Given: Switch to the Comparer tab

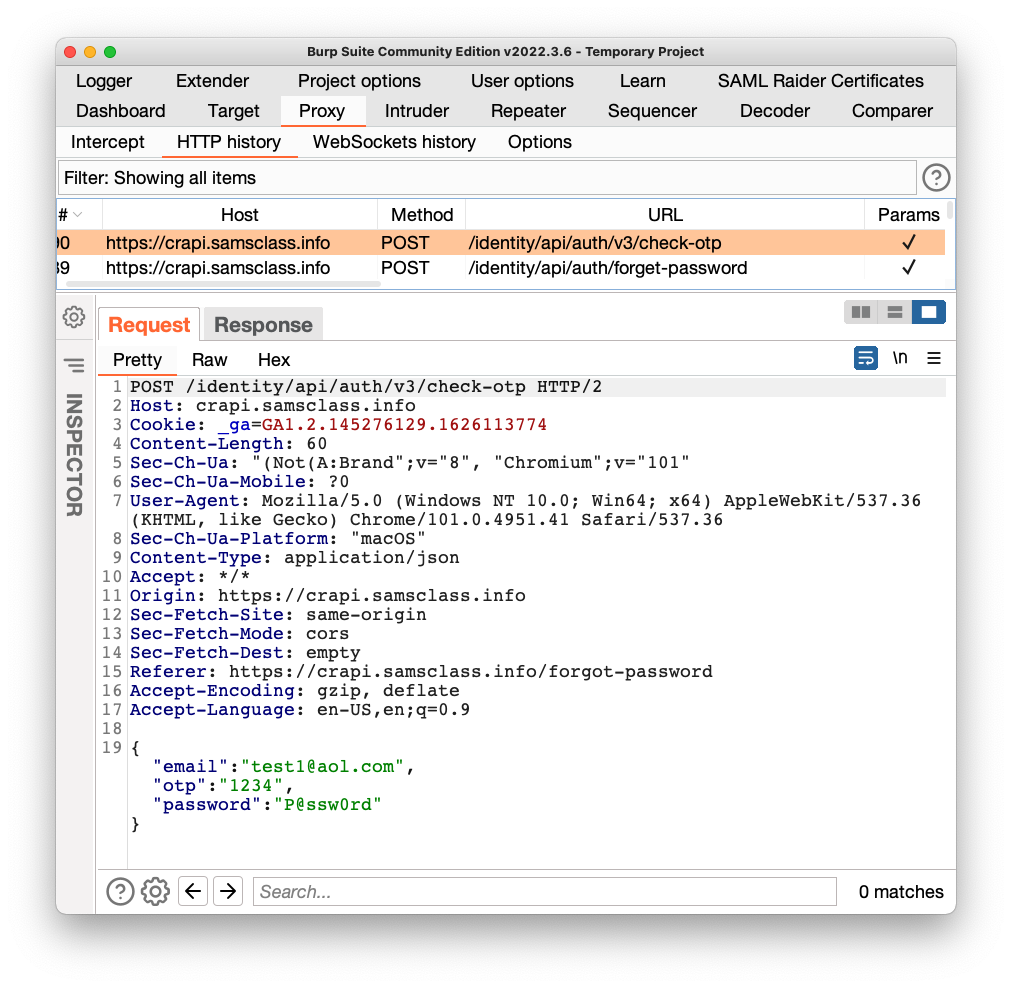Looking at the screenshot, I should (x=893, y=111).
